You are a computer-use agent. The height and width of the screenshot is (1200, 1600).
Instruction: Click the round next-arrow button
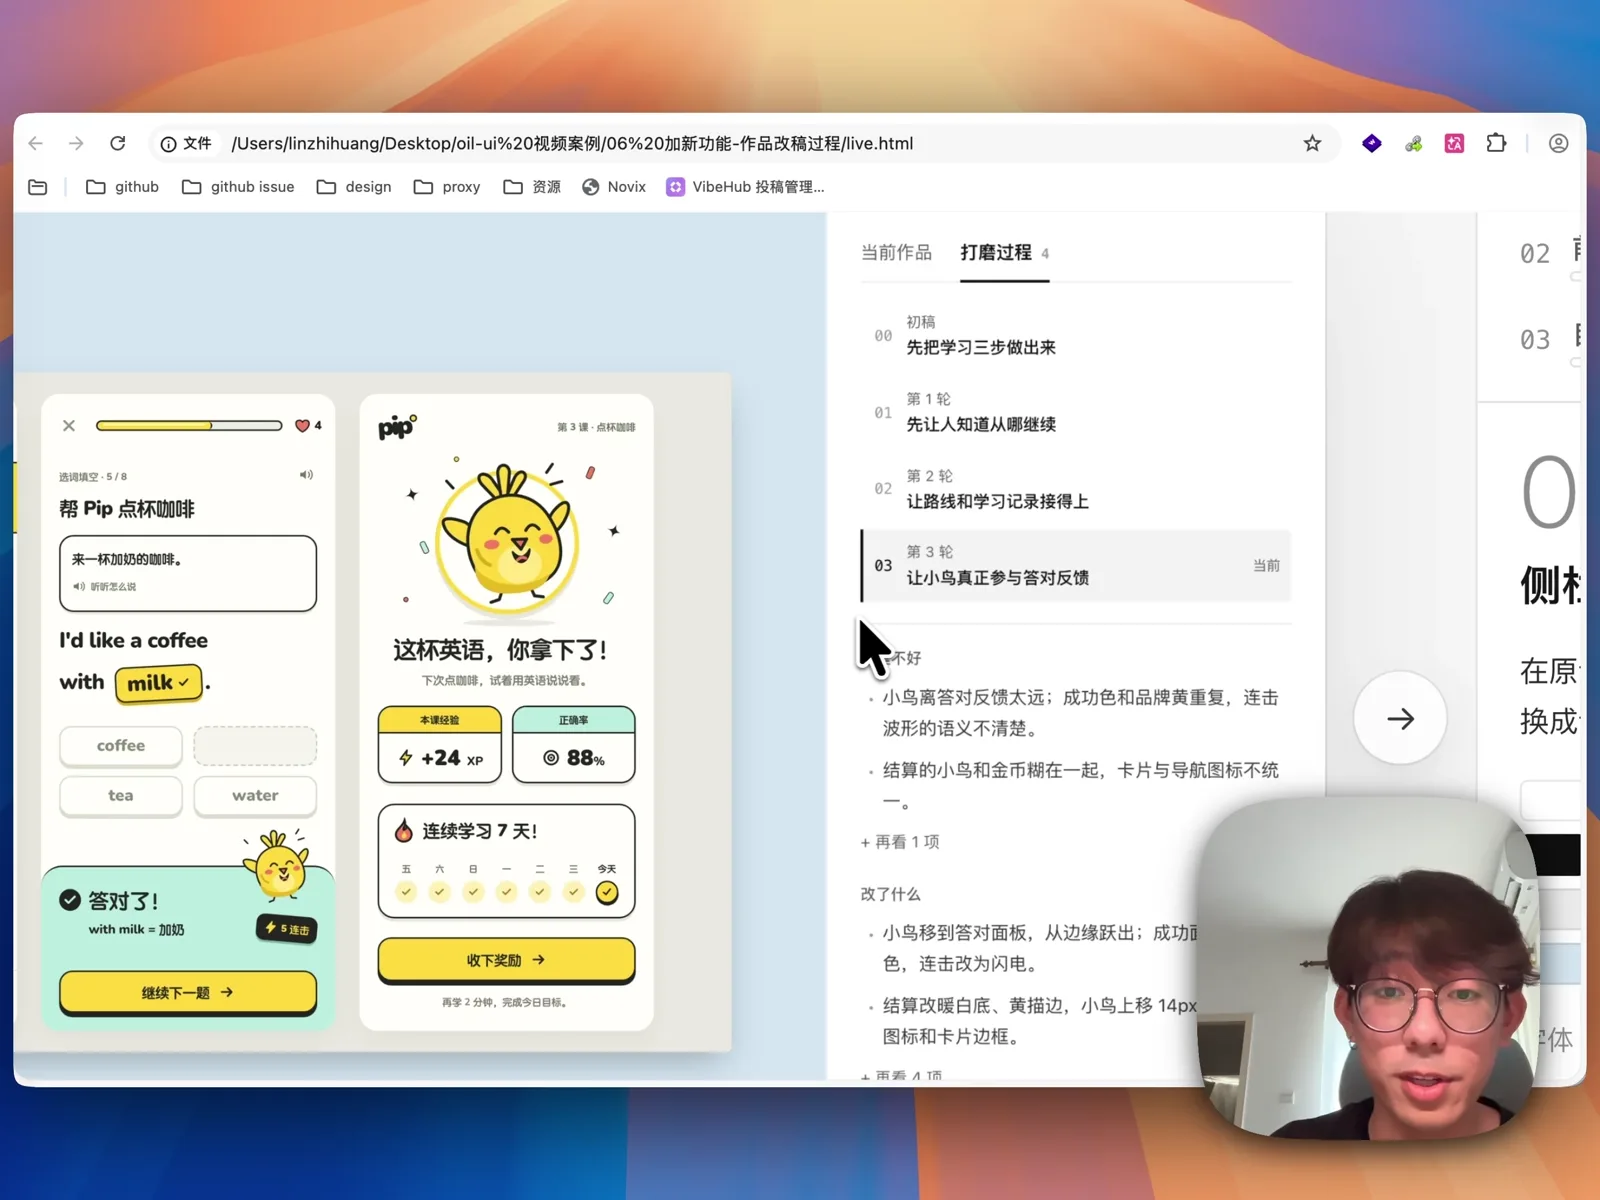point(1400,718)
